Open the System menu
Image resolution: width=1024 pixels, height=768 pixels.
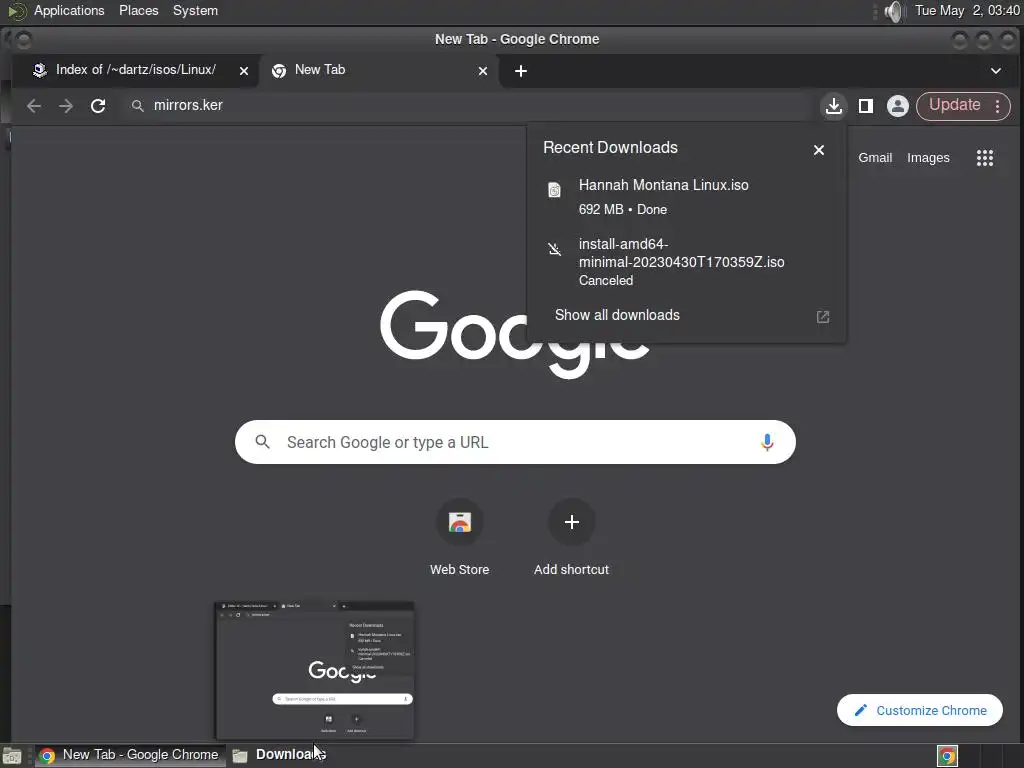(195, 10)
